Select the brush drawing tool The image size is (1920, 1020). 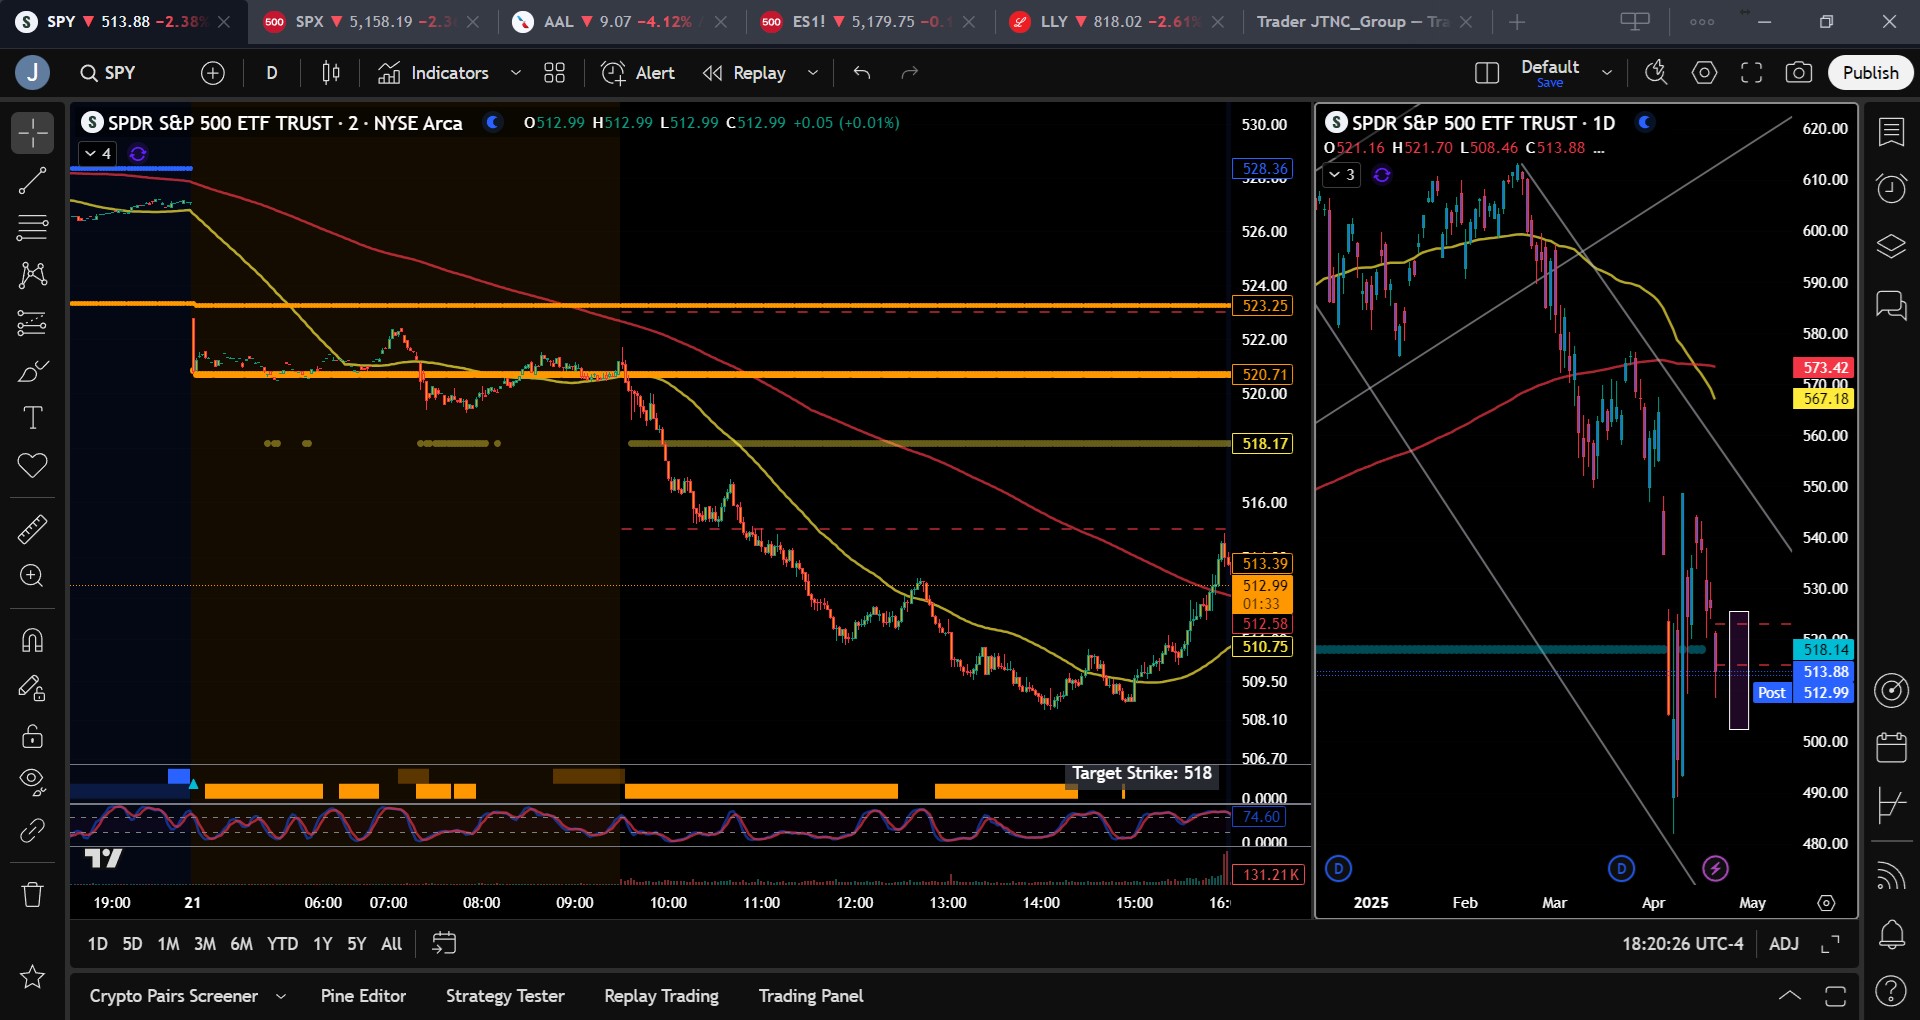[x=32, y=371]
